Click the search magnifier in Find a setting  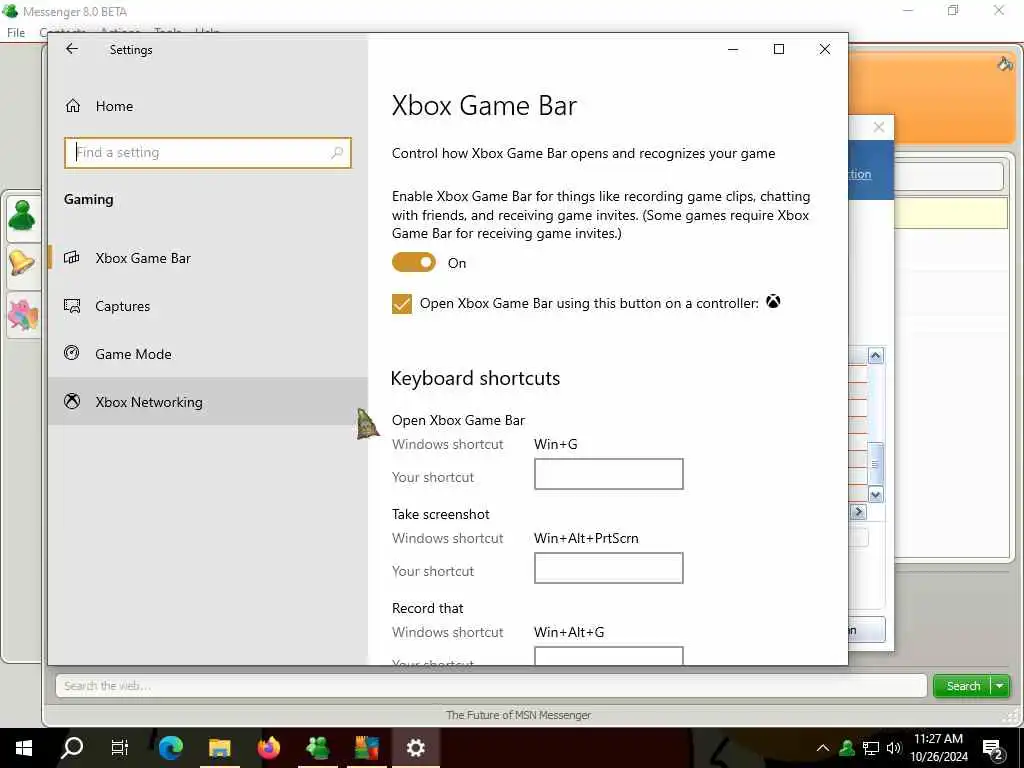(337, 152)
